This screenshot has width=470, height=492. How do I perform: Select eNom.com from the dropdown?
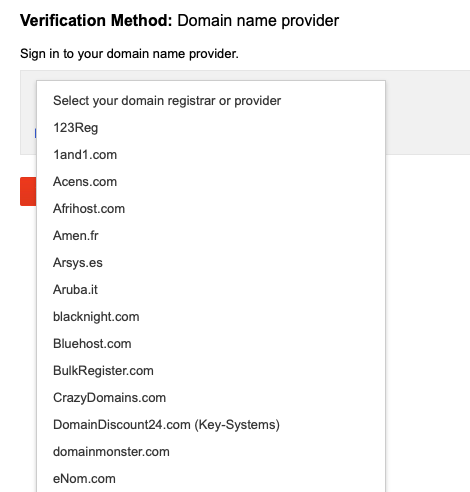click(x=211, y=479)
